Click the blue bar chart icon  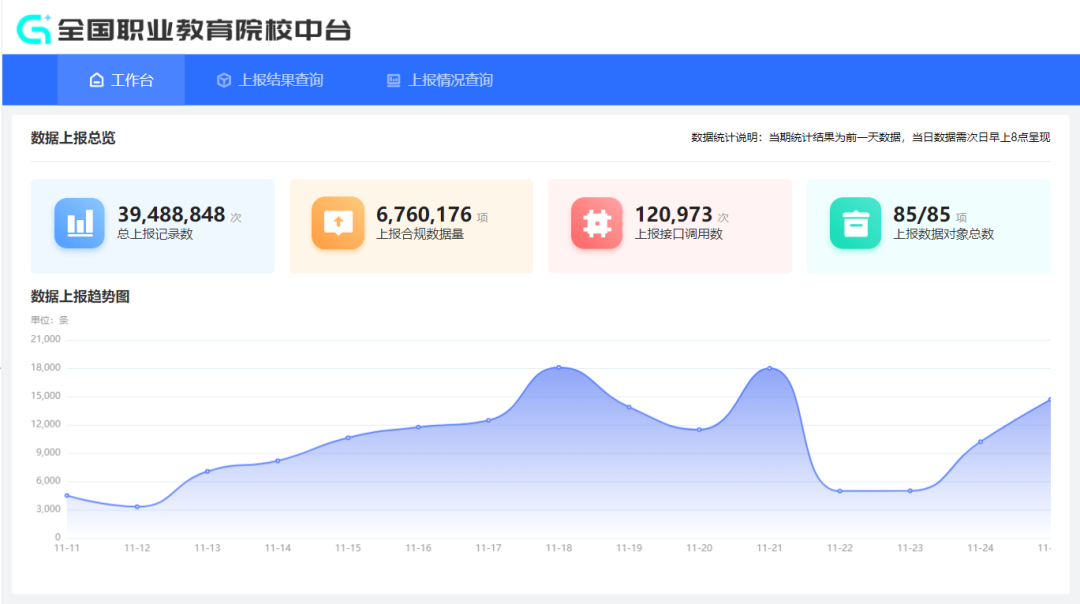click(x=79, y=223)
